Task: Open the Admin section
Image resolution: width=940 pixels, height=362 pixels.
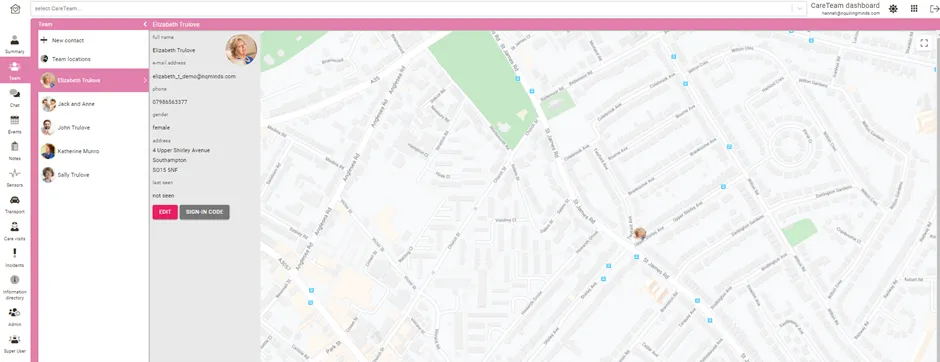Action: [x=14, y=316]
